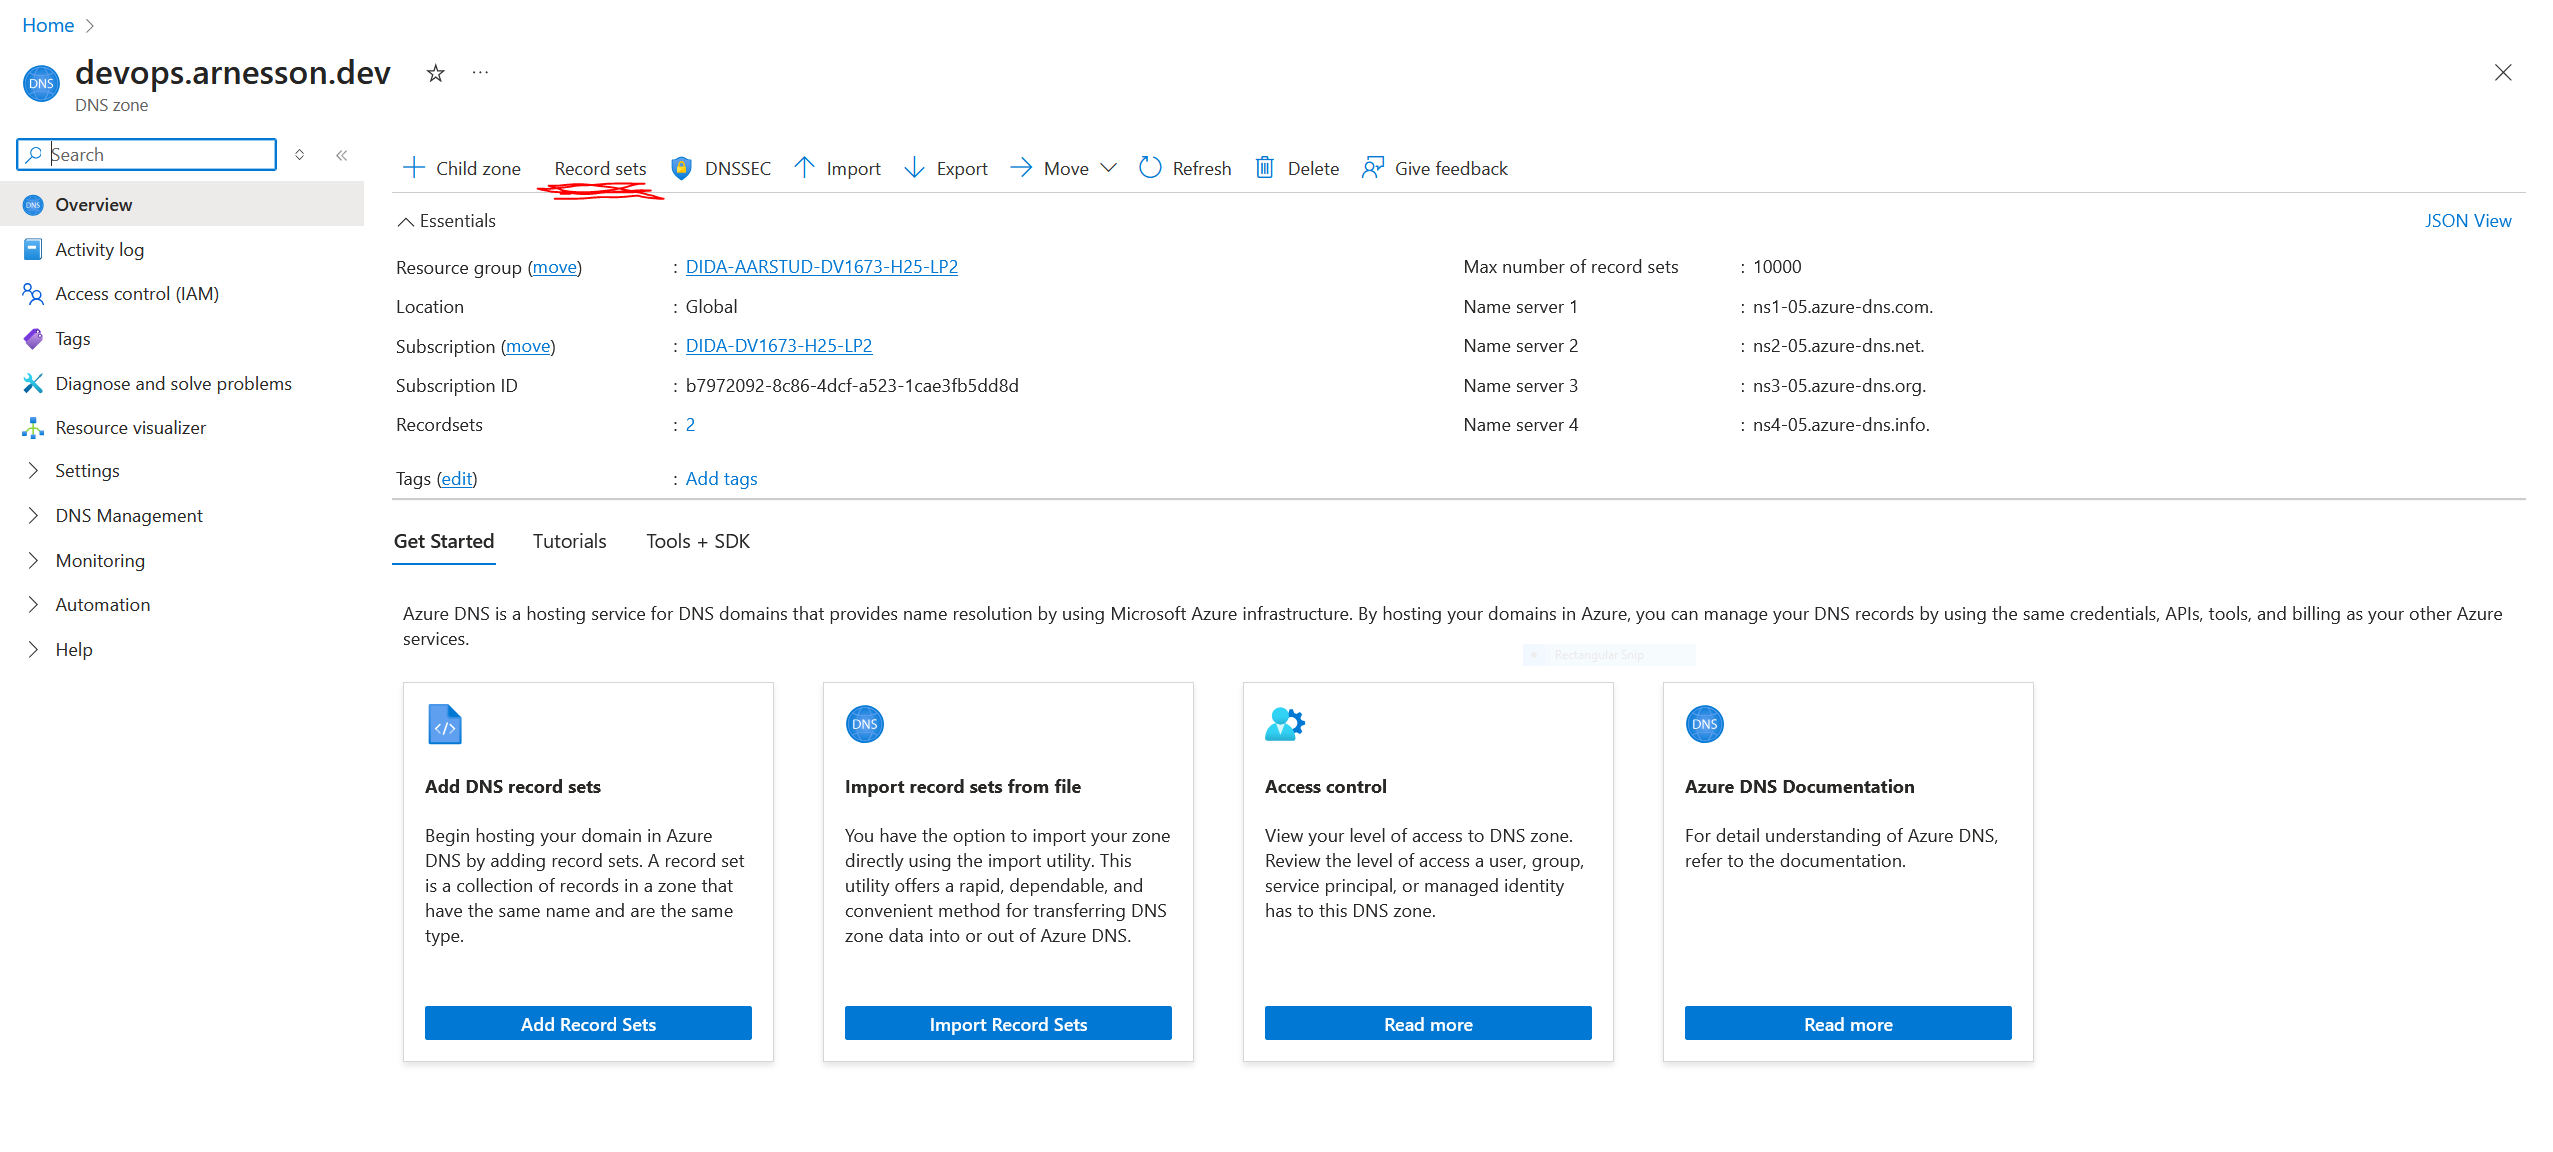Click the Add Record Sets button
2553x1152 pixels.
click(588, 1023)
